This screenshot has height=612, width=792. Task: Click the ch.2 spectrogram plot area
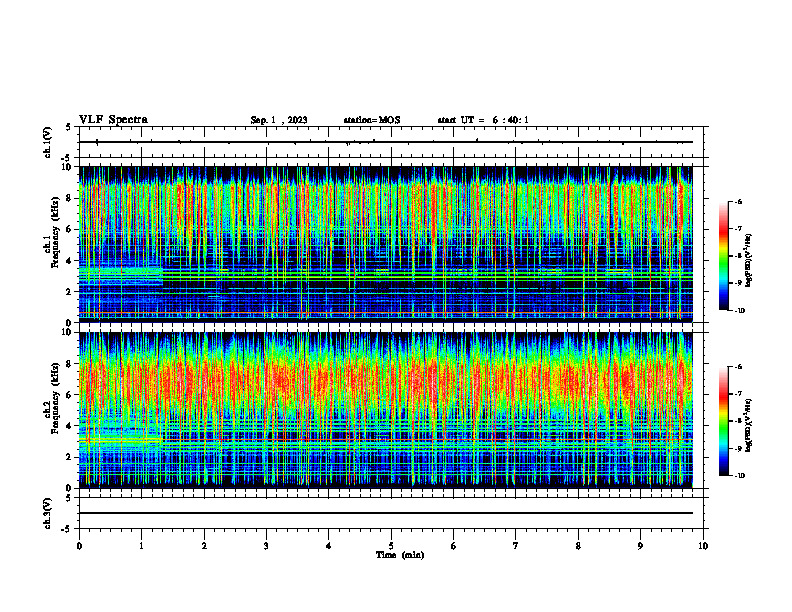pyautogui.click(x=386, y=410)
